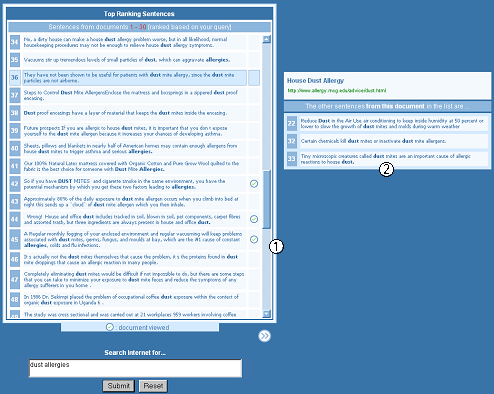Open sentence 'Future prospects If you are allergic'
The image size is (494, 394).
pos(134,131)
